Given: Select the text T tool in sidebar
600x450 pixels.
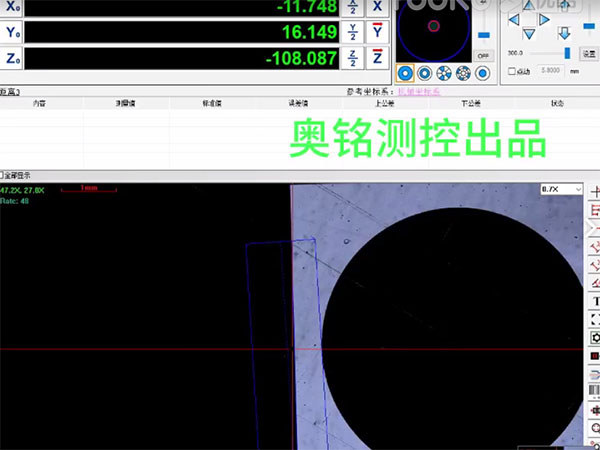Looking at the screenshot, I should click(x=595, y=301).
